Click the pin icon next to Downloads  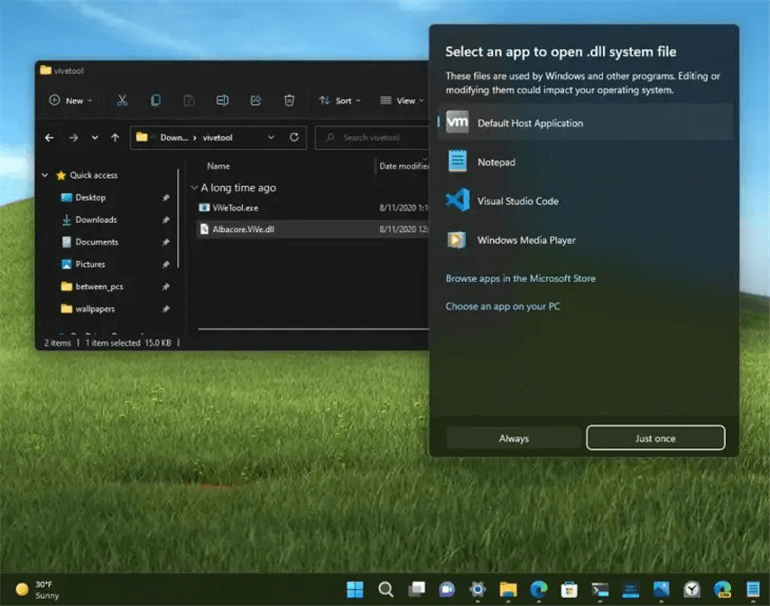pos(166,220)
